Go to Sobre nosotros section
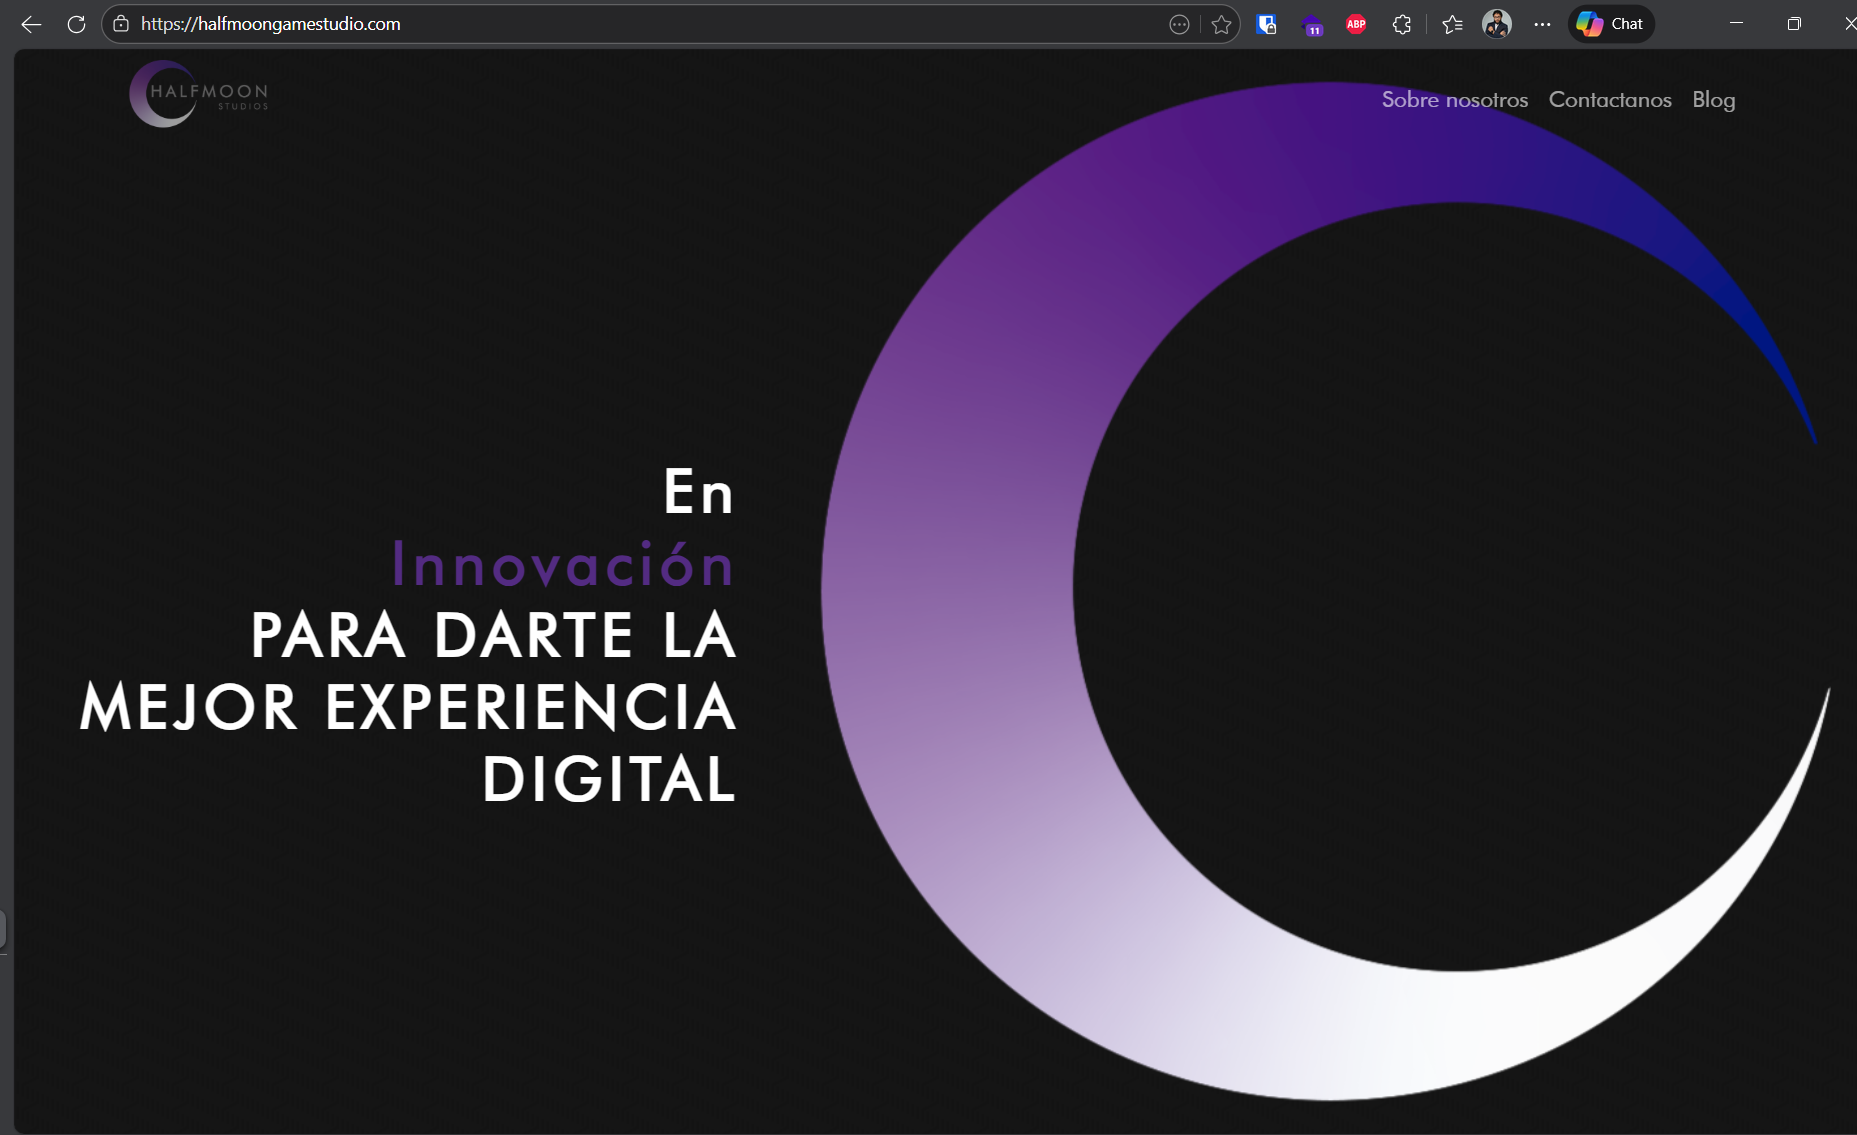The image size is (1857, 1135). (1454, 100)
